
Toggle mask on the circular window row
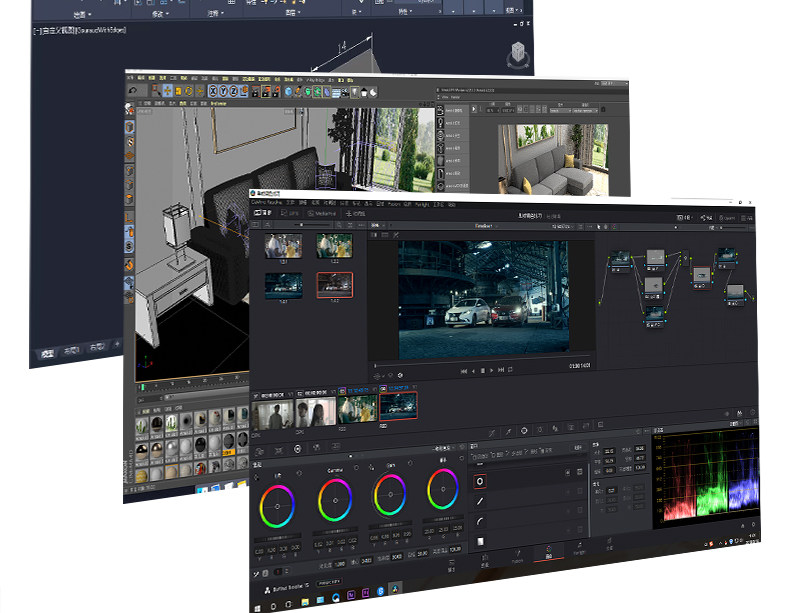579,472
